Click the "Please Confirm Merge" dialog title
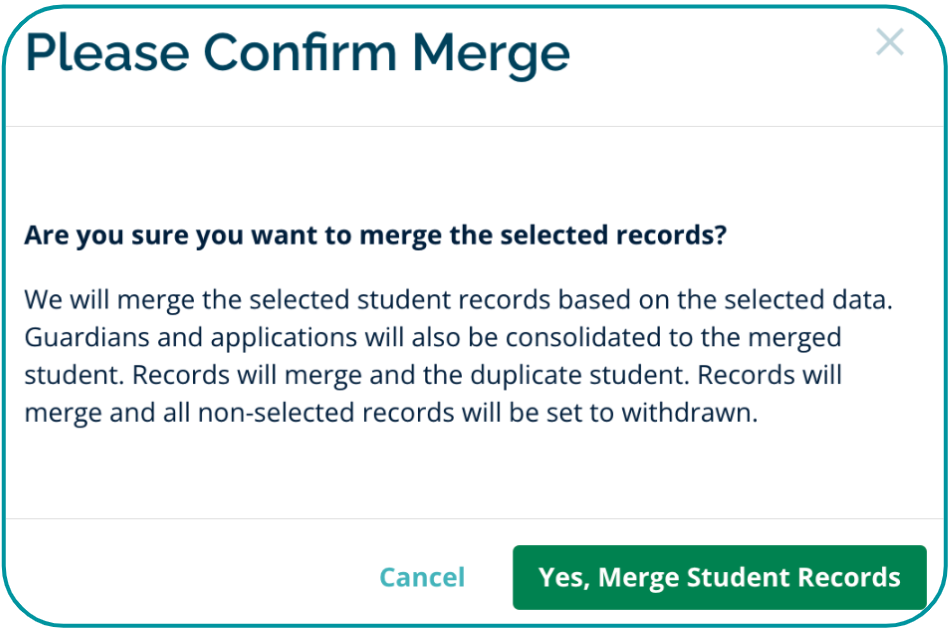 coord(297,52)
